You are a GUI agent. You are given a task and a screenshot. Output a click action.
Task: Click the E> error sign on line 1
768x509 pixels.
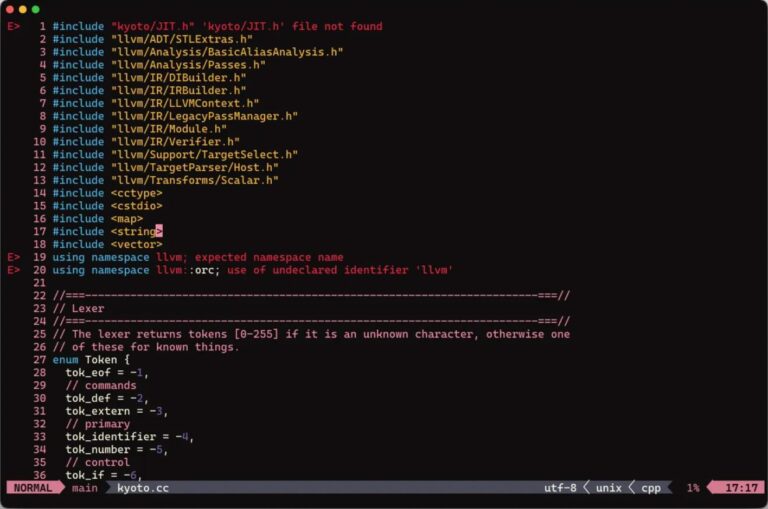[13, 26]
